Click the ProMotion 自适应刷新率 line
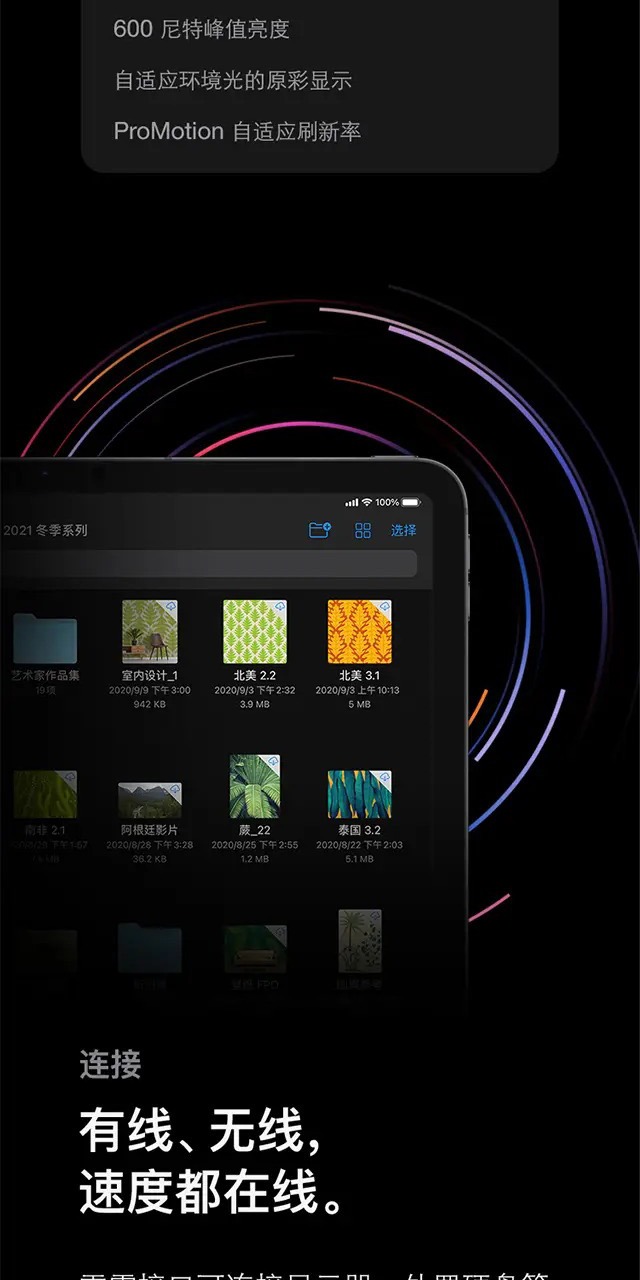 [x=238, y=131]
